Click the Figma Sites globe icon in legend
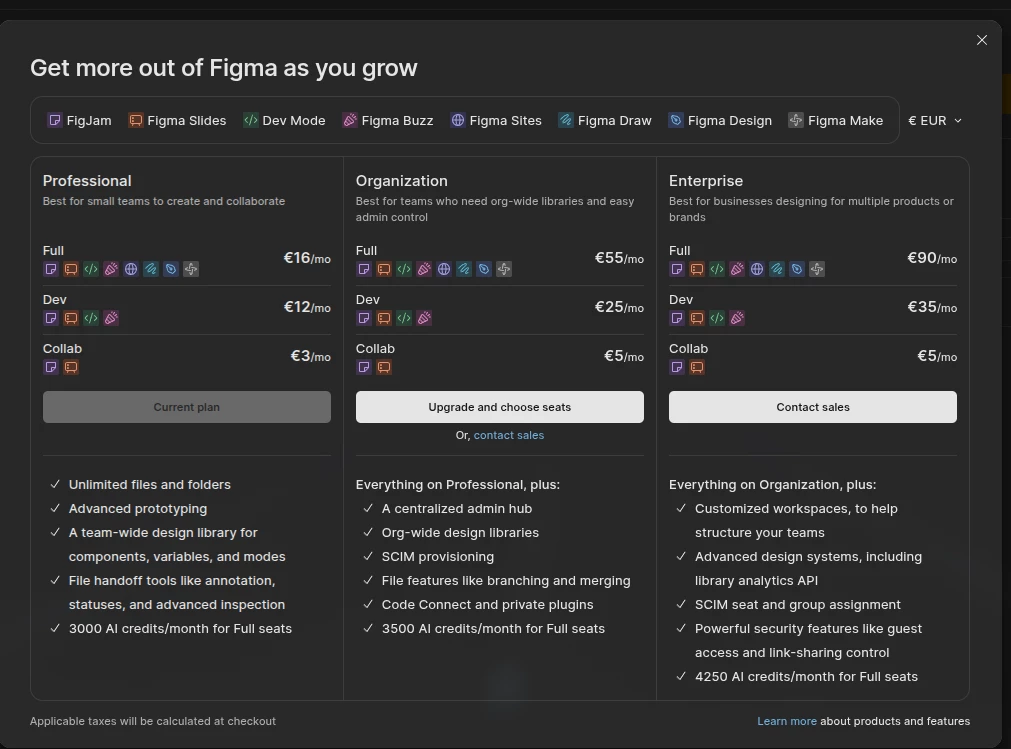 [458, 121]
